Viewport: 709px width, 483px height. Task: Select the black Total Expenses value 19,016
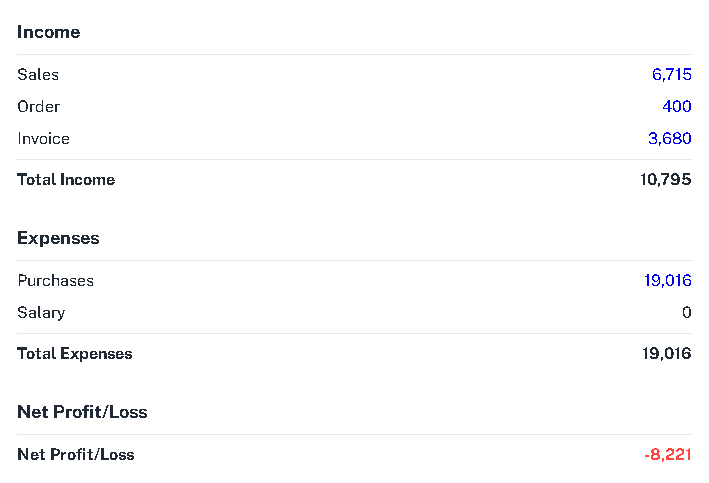coord(666,354)
